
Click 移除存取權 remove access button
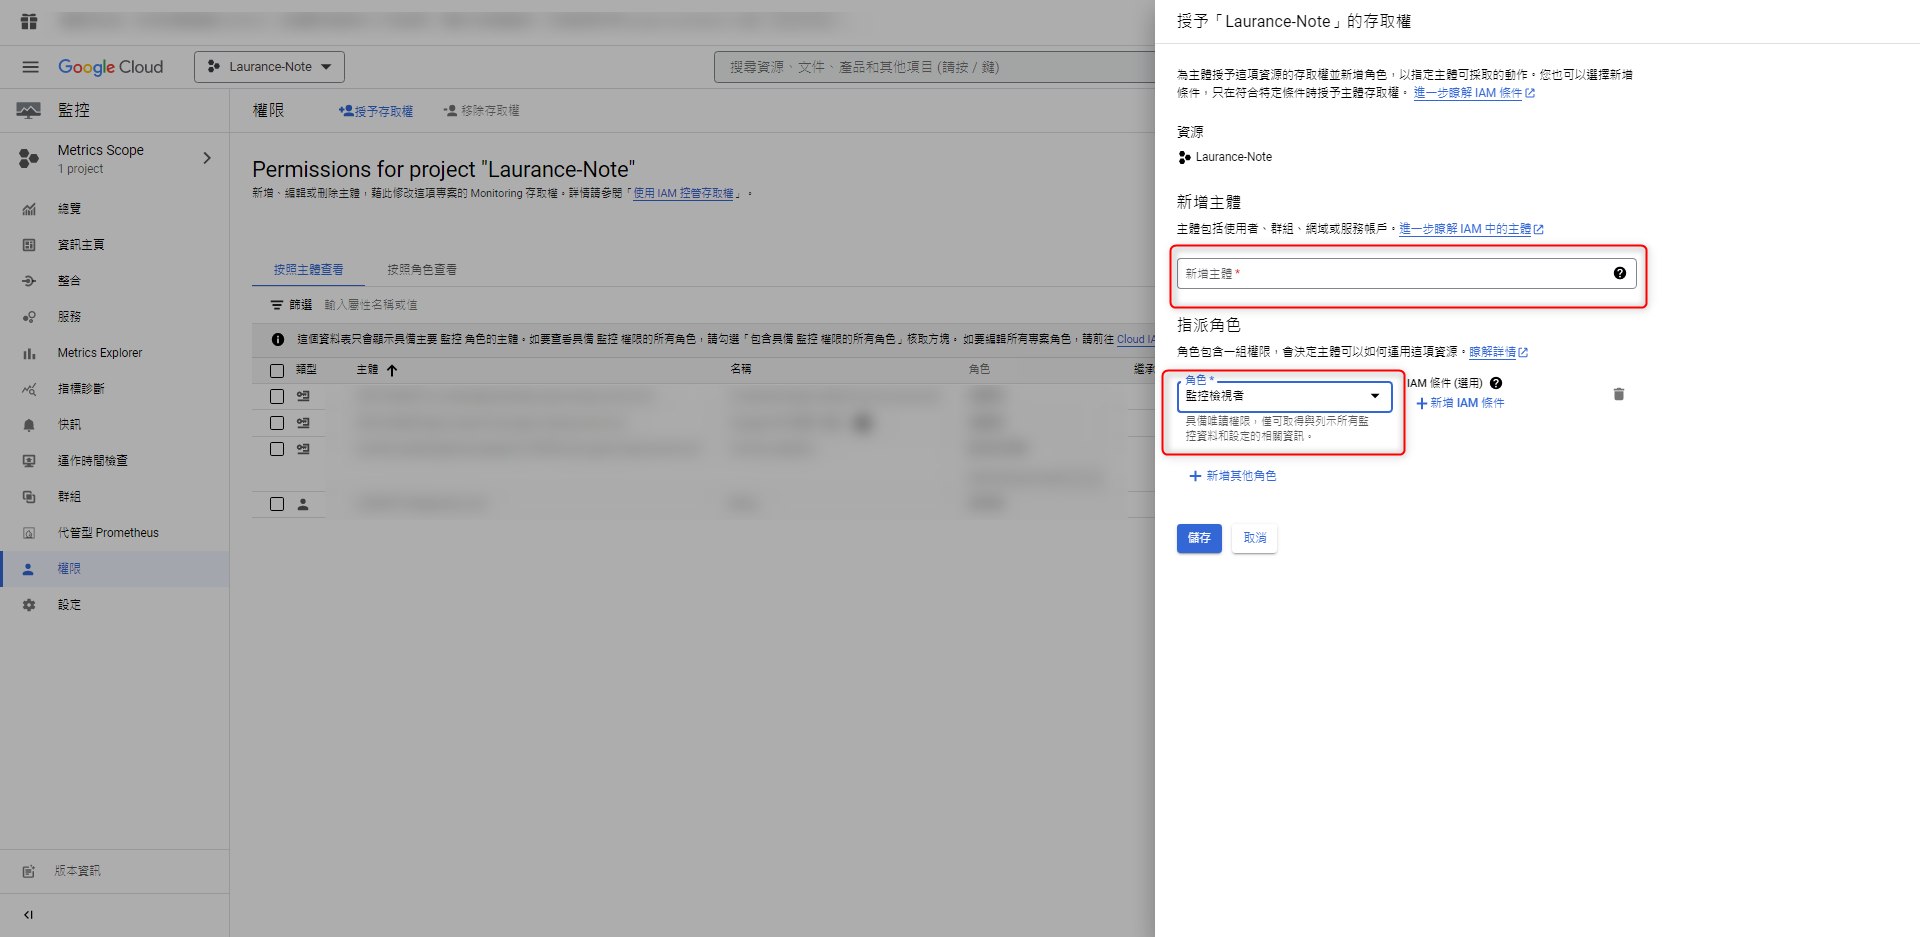pos(482,111)
